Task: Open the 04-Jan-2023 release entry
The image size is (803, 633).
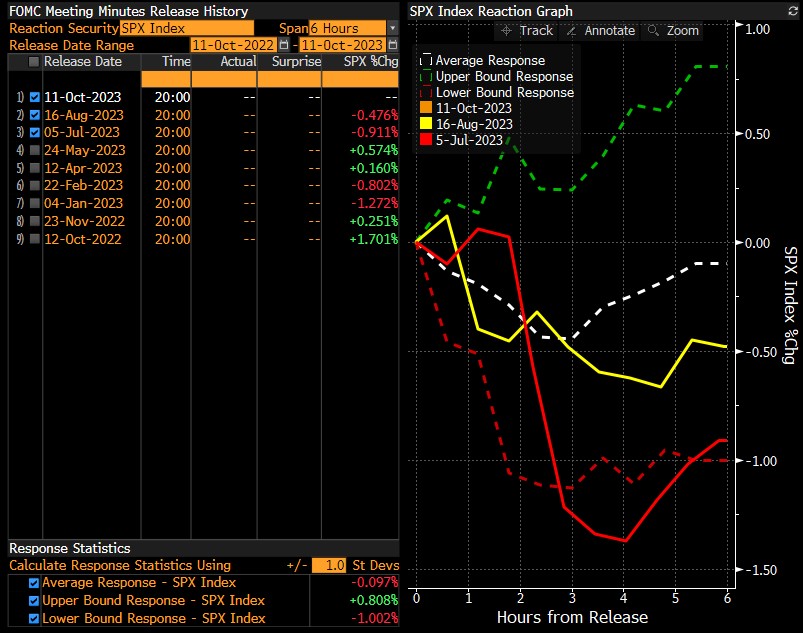Action: [x=83, y=203]
